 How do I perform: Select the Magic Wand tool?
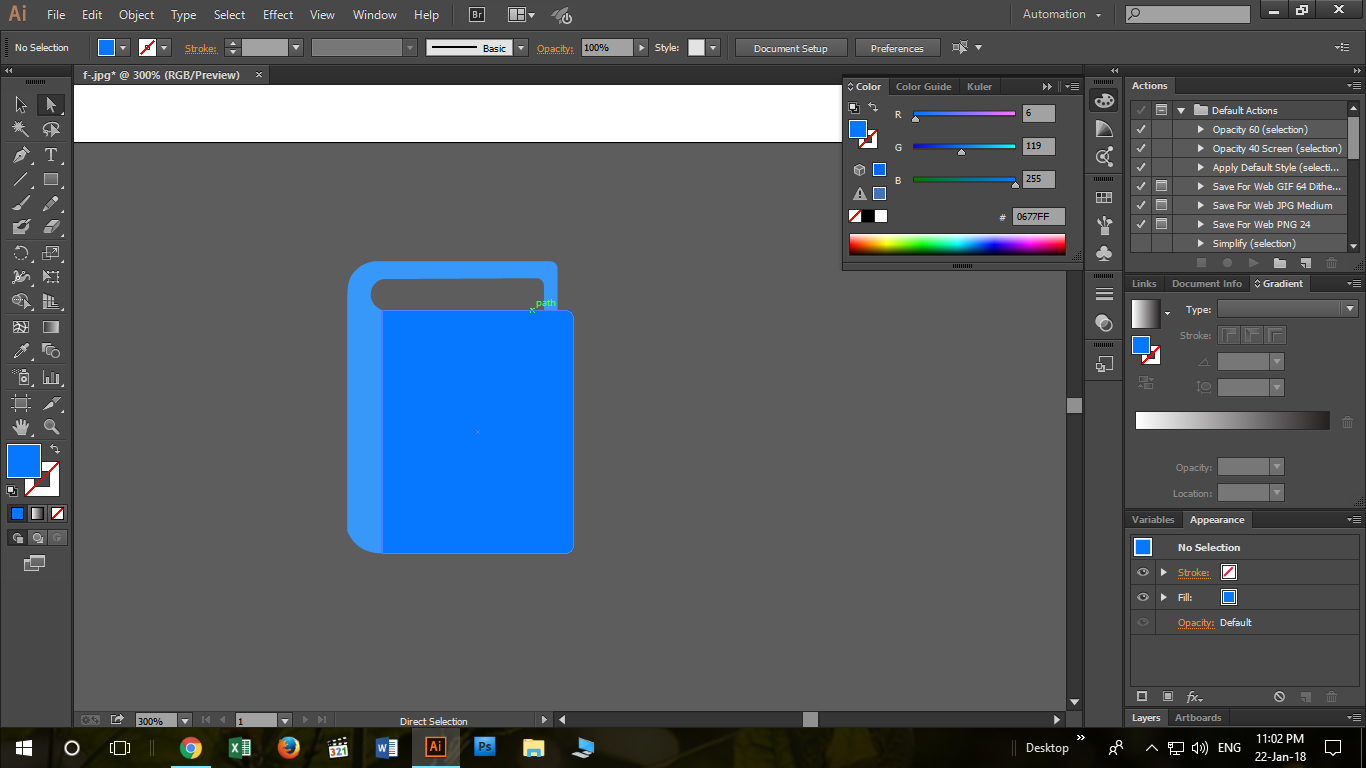tap(21, 130)
